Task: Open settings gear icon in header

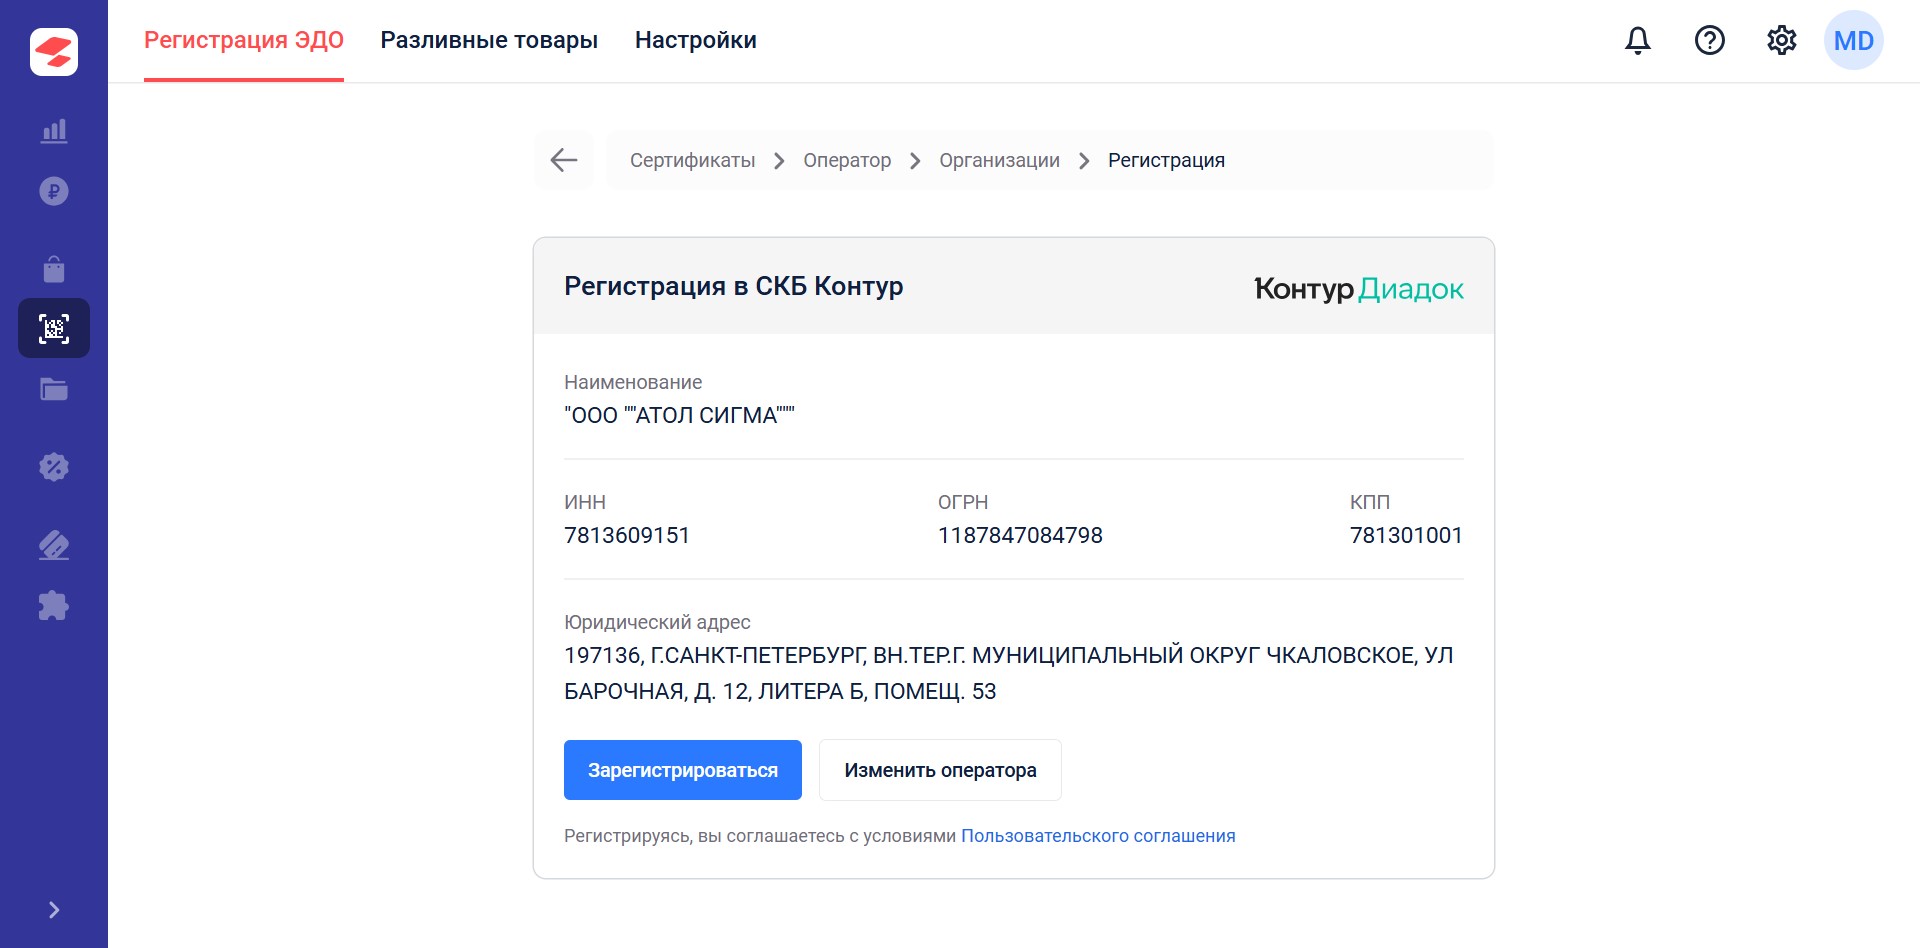Action: 1782,40
